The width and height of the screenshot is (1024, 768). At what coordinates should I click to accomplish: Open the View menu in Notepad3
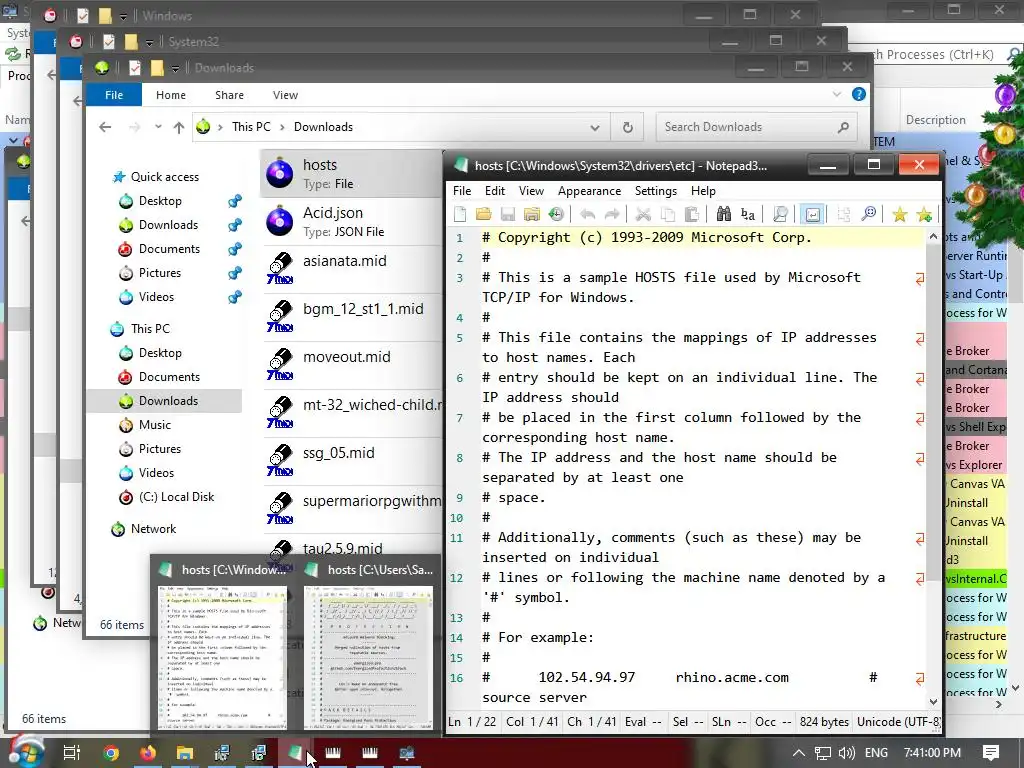click(531, 191)
